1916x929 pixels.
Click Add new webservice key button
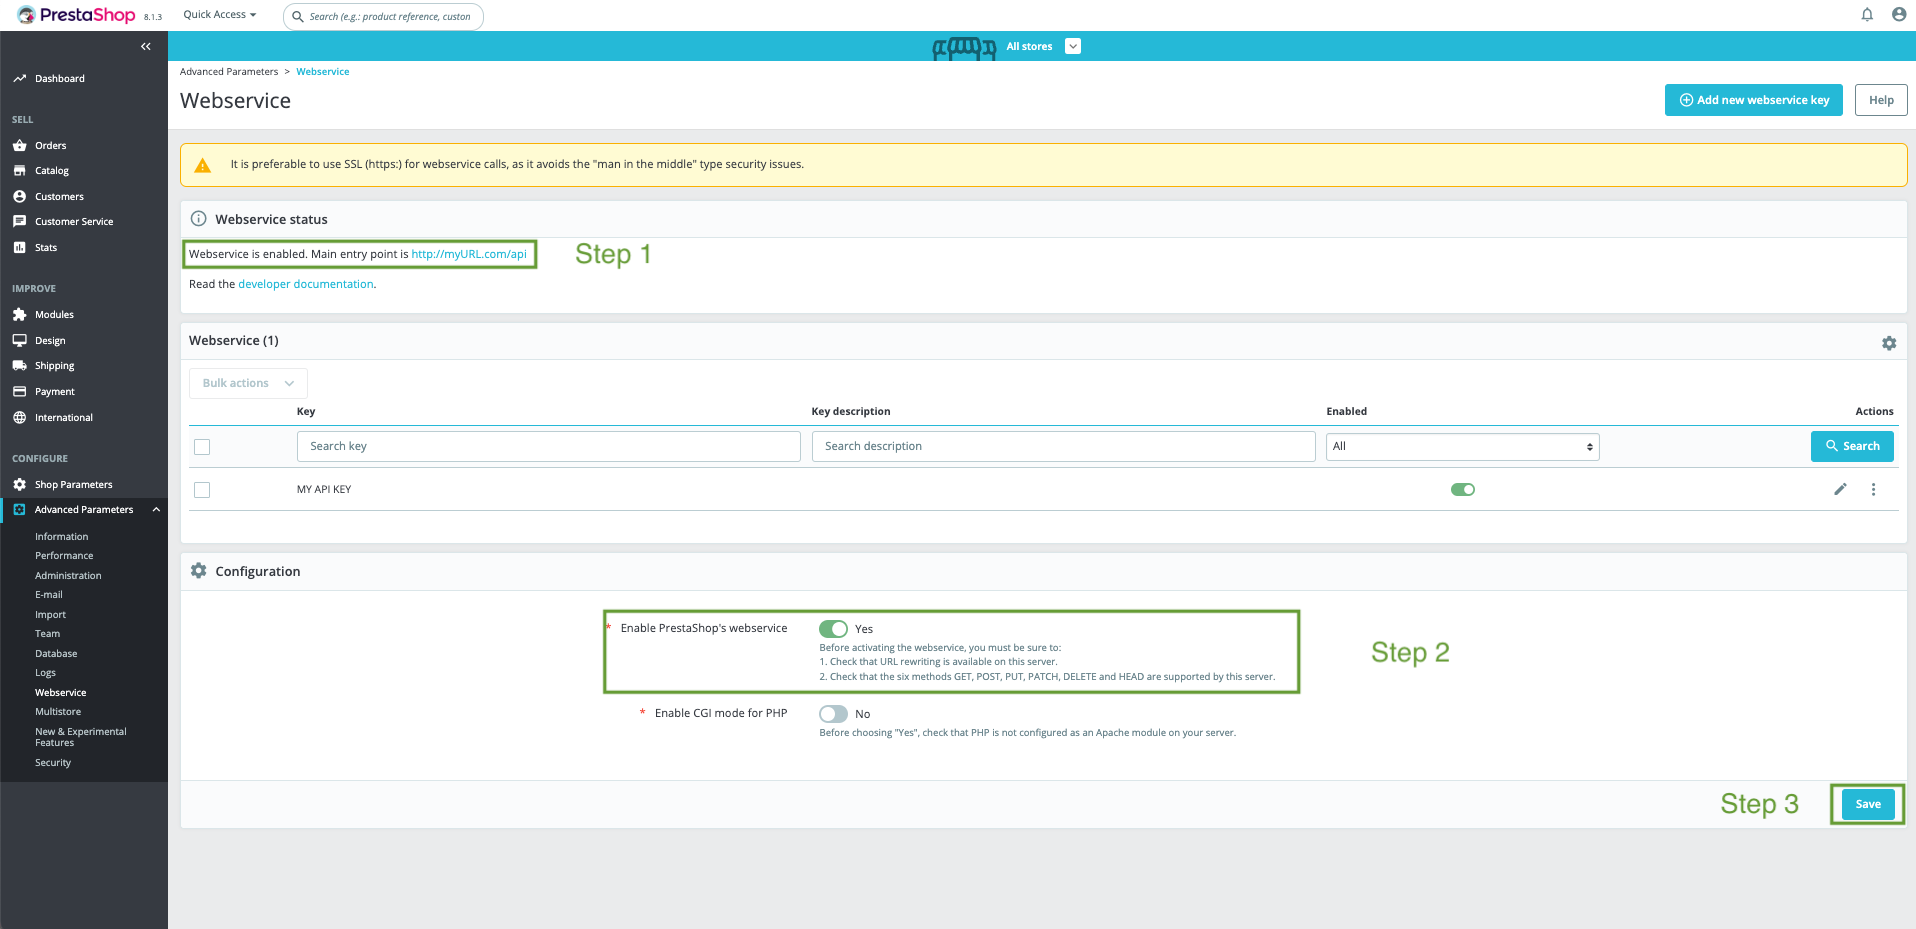tap(1753, 100)
